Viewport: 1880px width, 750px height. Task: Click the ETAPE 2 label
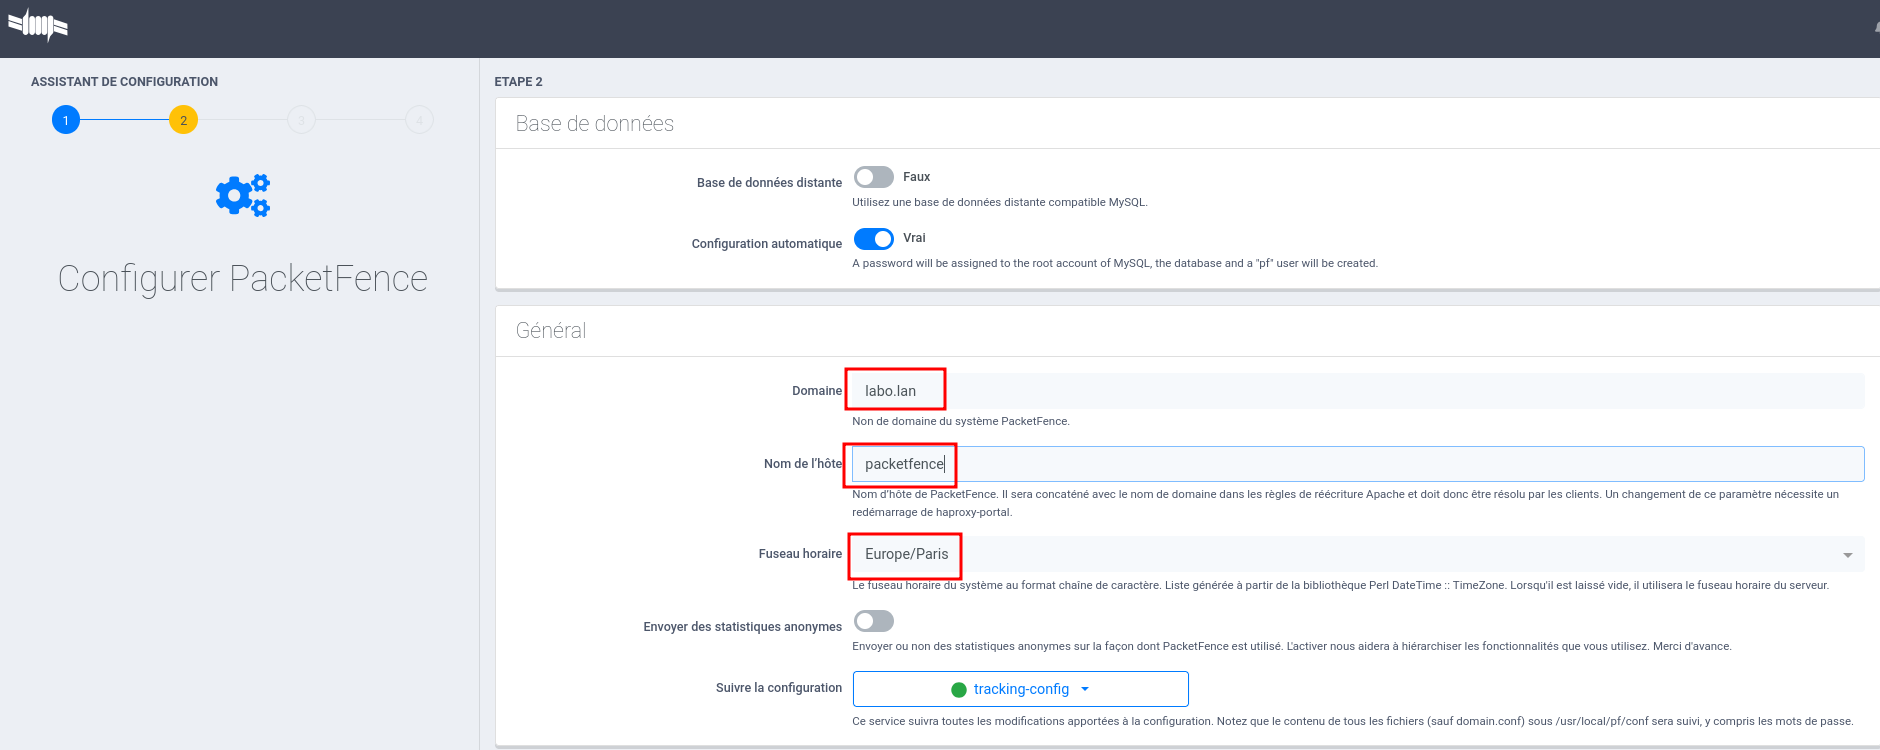pyautogui.click(x=518, y=82)
